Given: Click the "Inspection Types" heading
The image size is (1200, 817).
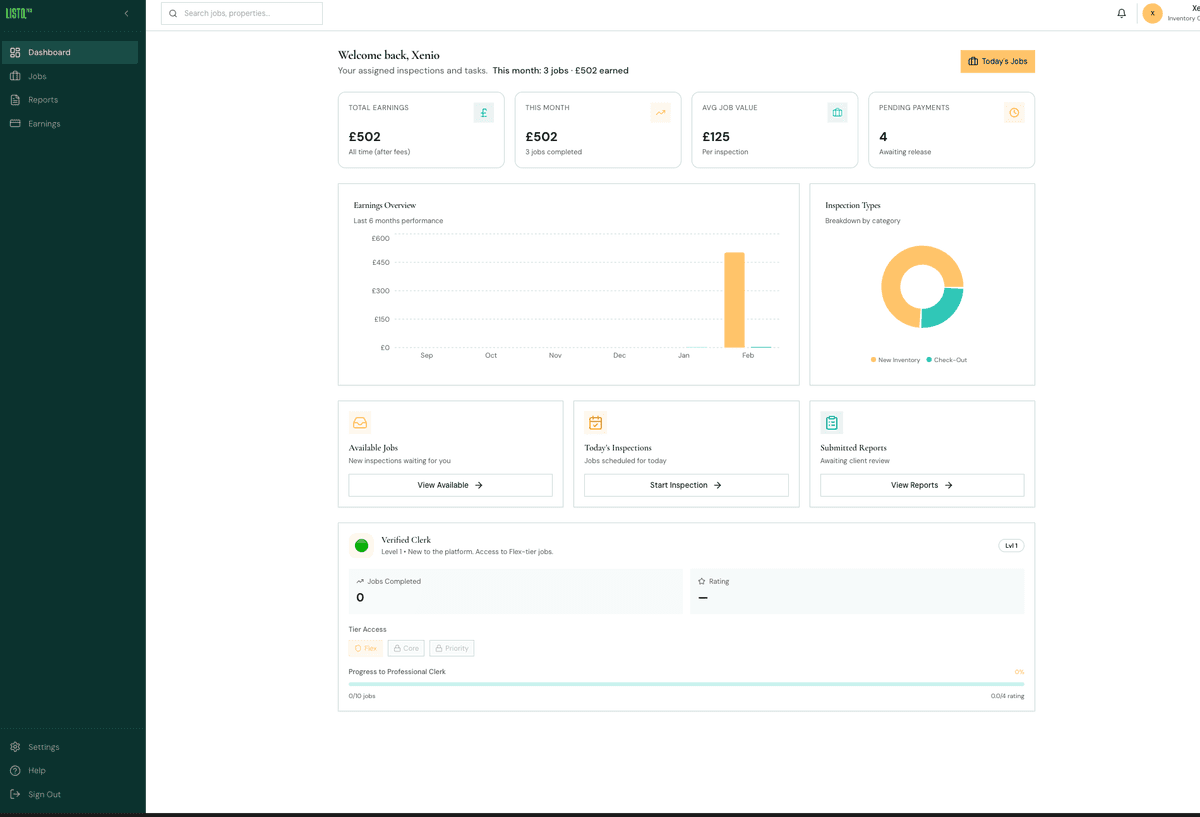Looking at the screenshot, I should click(x=853, y=205).
